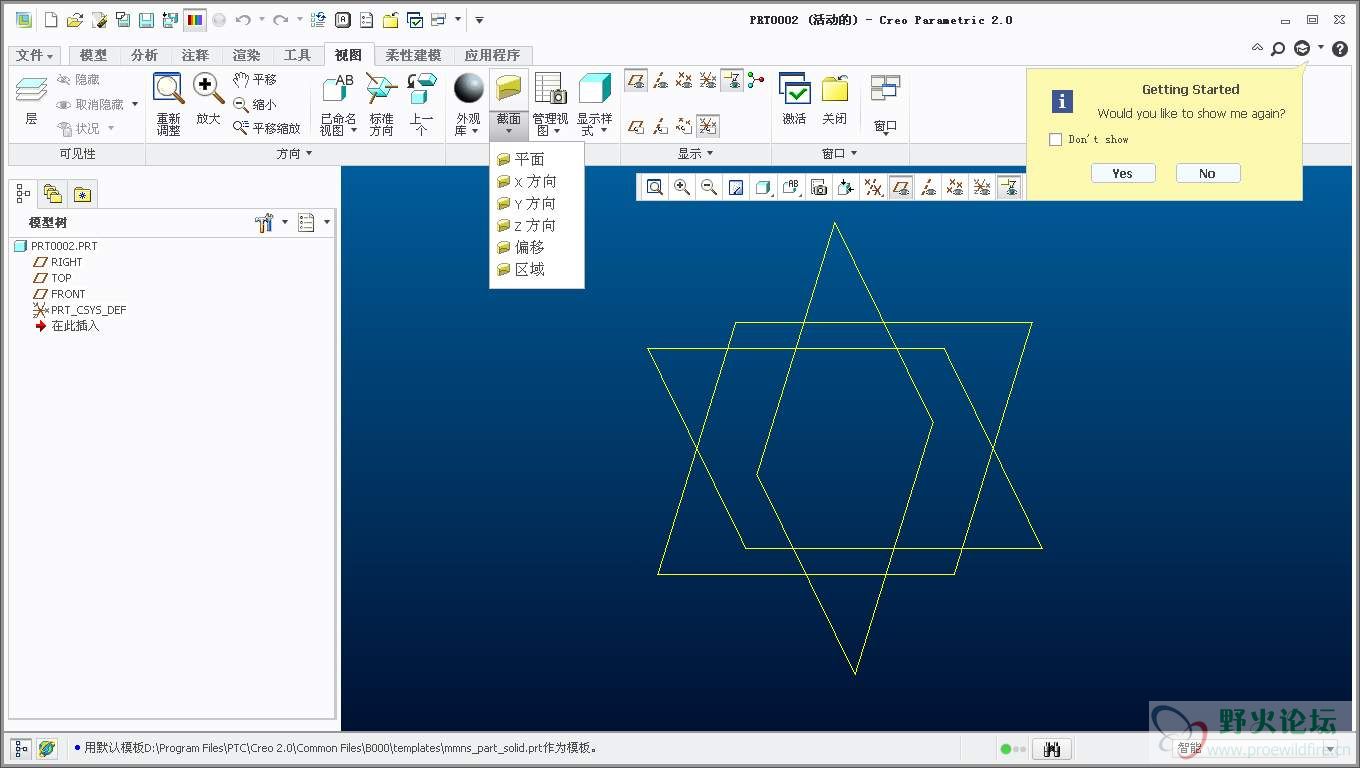Click the Previous view (上一个) icon
This screenshot has width=1360, height=768.
[x=421, y=89]
